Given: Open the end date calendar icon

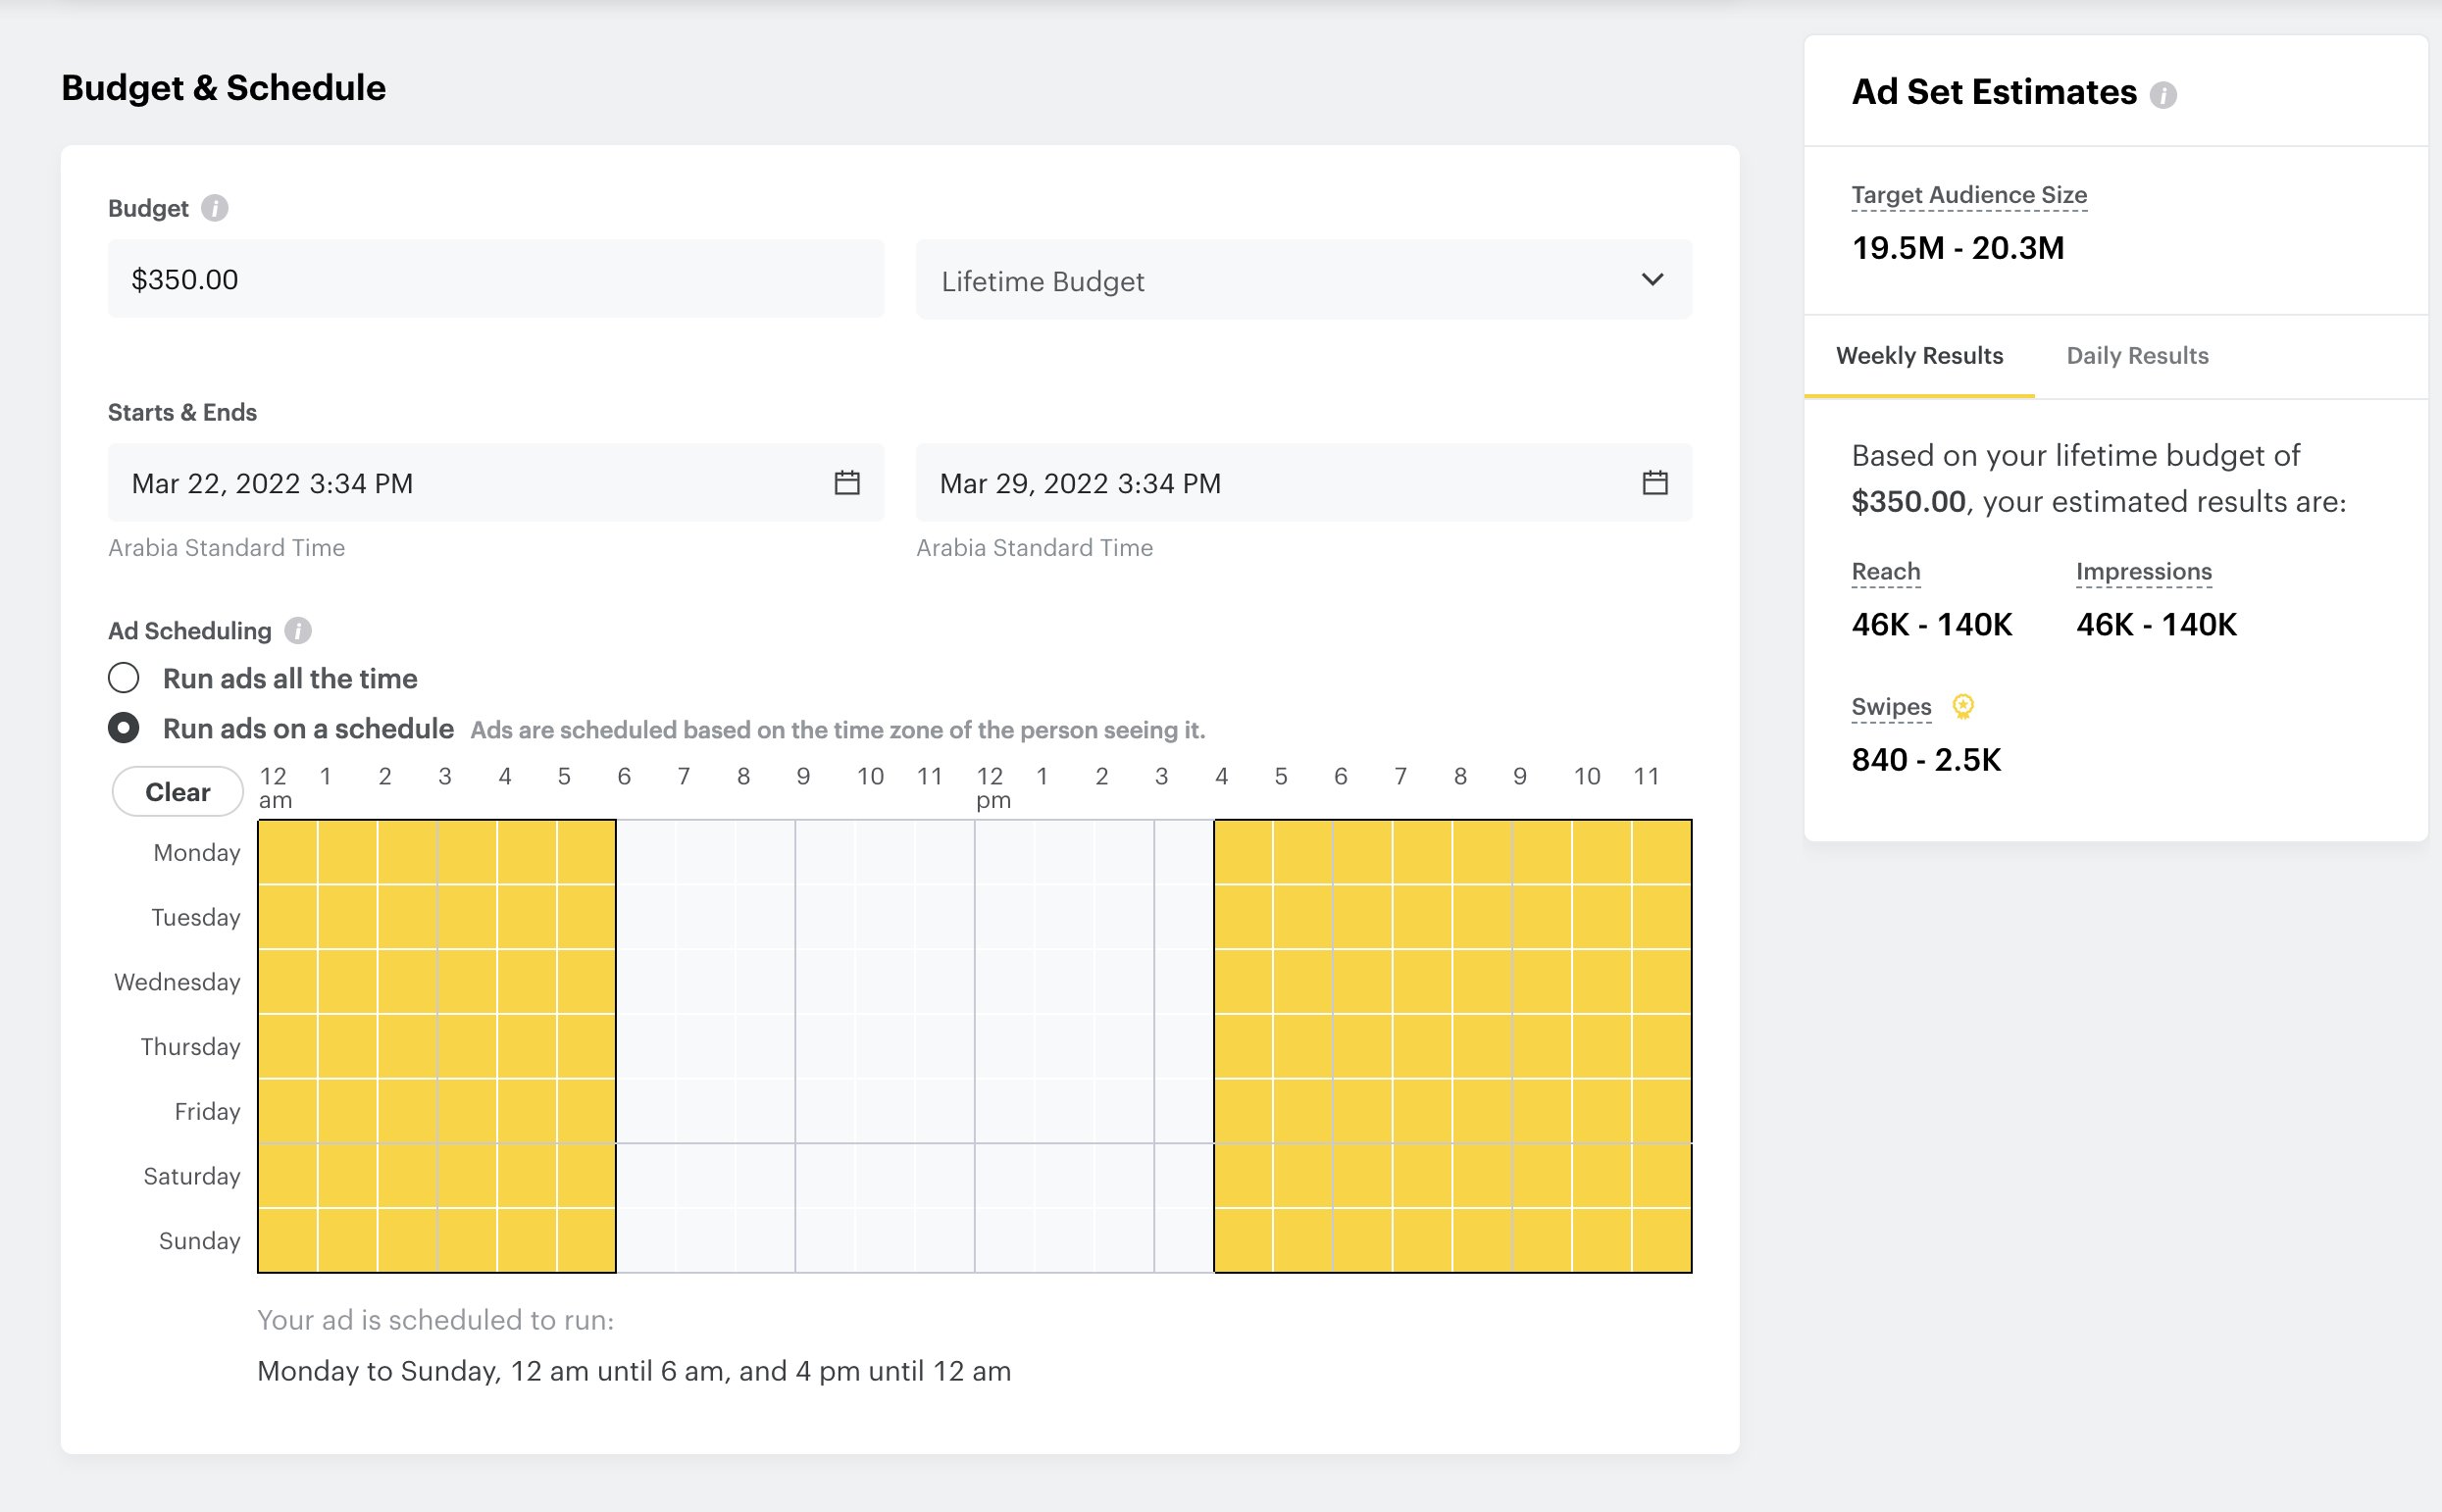Looking at the screenshot, I should pyautogui.click(x=1655, y=483).
